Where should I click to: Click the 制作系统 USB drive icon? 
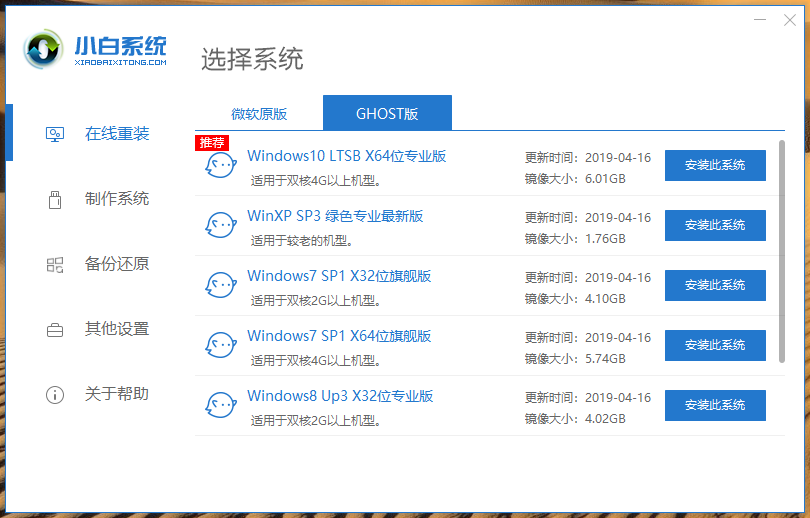[x=55, y=199]
